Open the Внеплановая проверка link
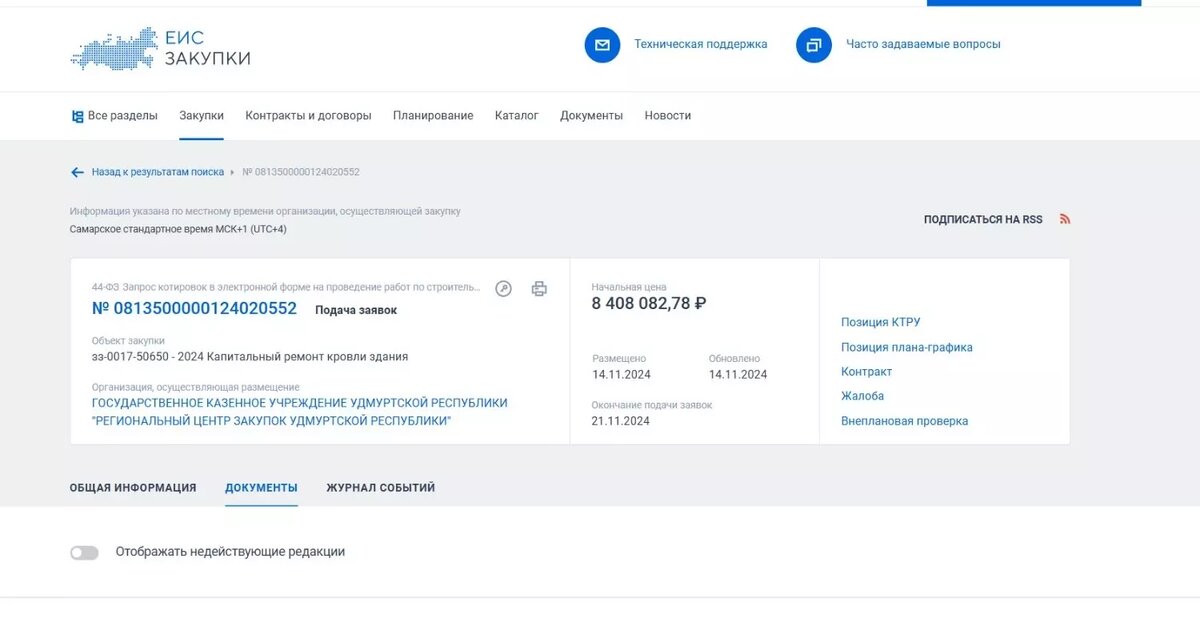1200x623 pixels. point(906,421)
